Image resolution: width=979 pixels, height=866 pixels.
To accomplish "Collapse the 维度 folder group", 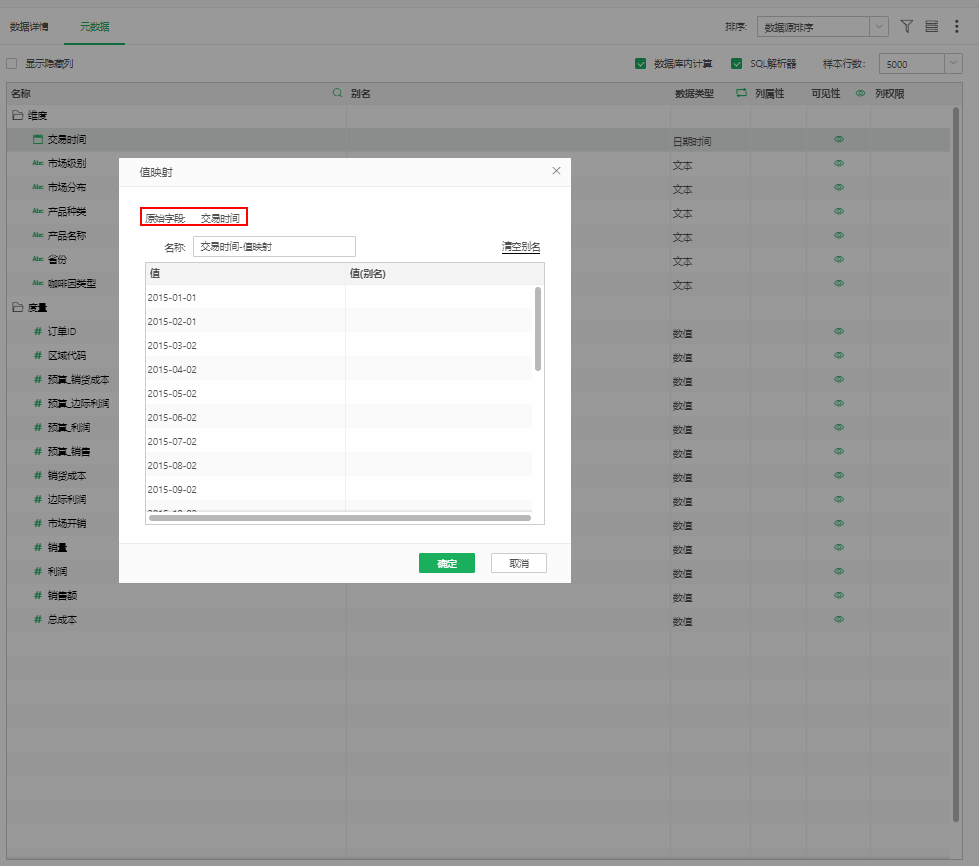I will click(x=17, y=116).
